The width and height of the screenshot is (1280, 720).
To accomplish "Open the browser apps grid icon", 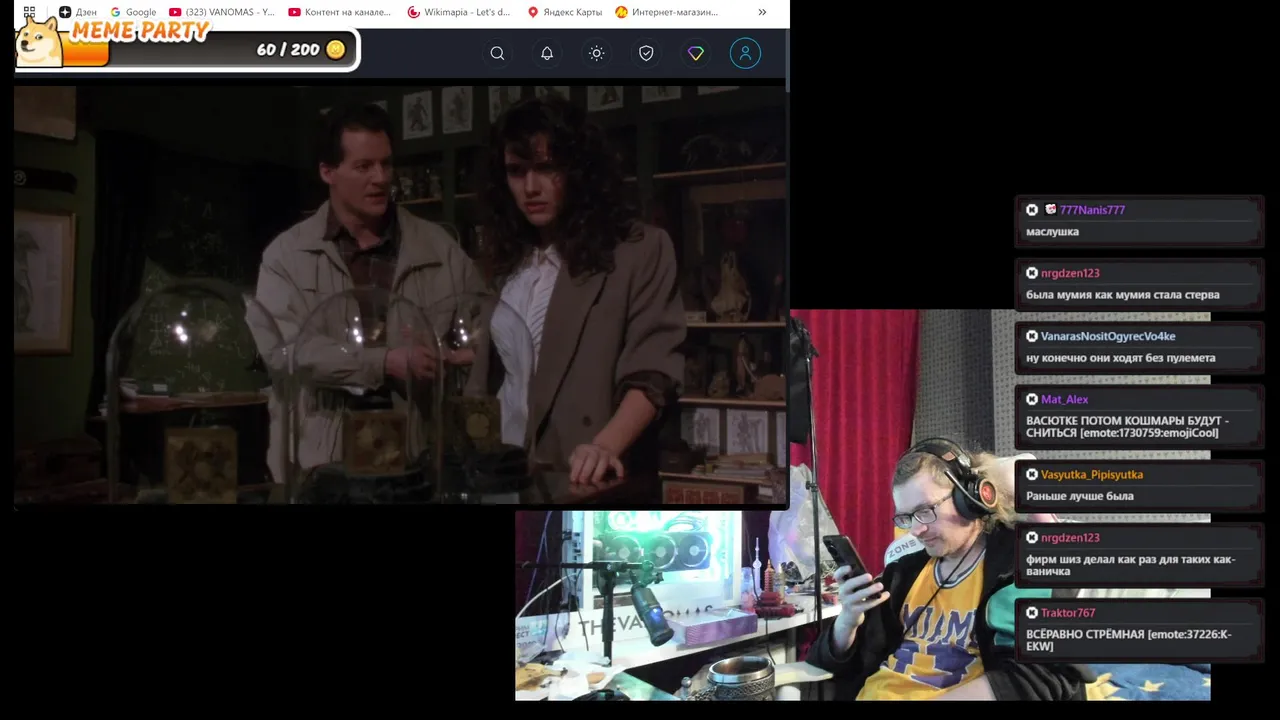I will [29, 12].
